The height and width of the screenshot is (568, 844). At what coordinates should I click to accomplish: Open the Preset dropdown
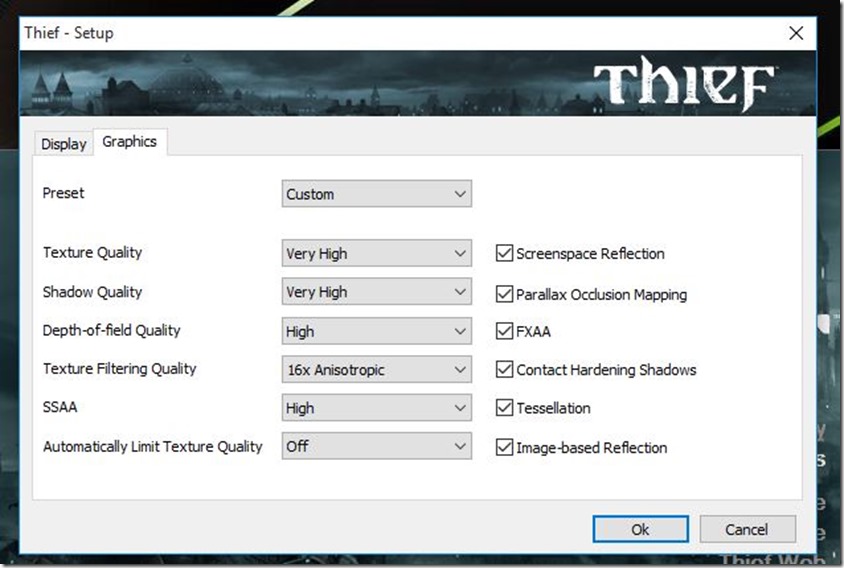coord(377,194)
